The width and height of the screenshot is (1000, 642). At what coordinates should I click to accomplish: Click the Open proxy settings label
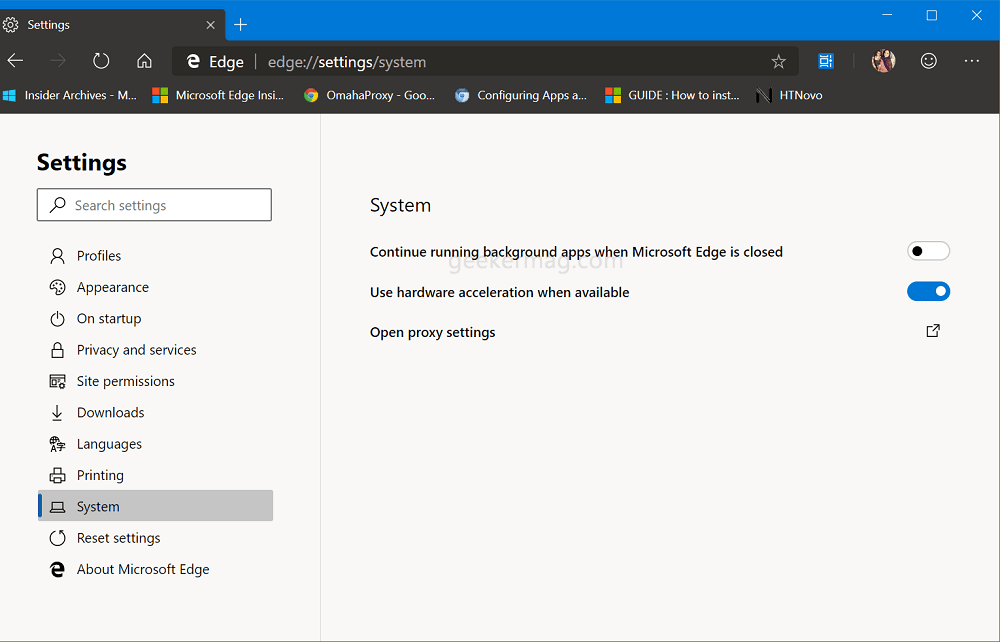[432, 332]
